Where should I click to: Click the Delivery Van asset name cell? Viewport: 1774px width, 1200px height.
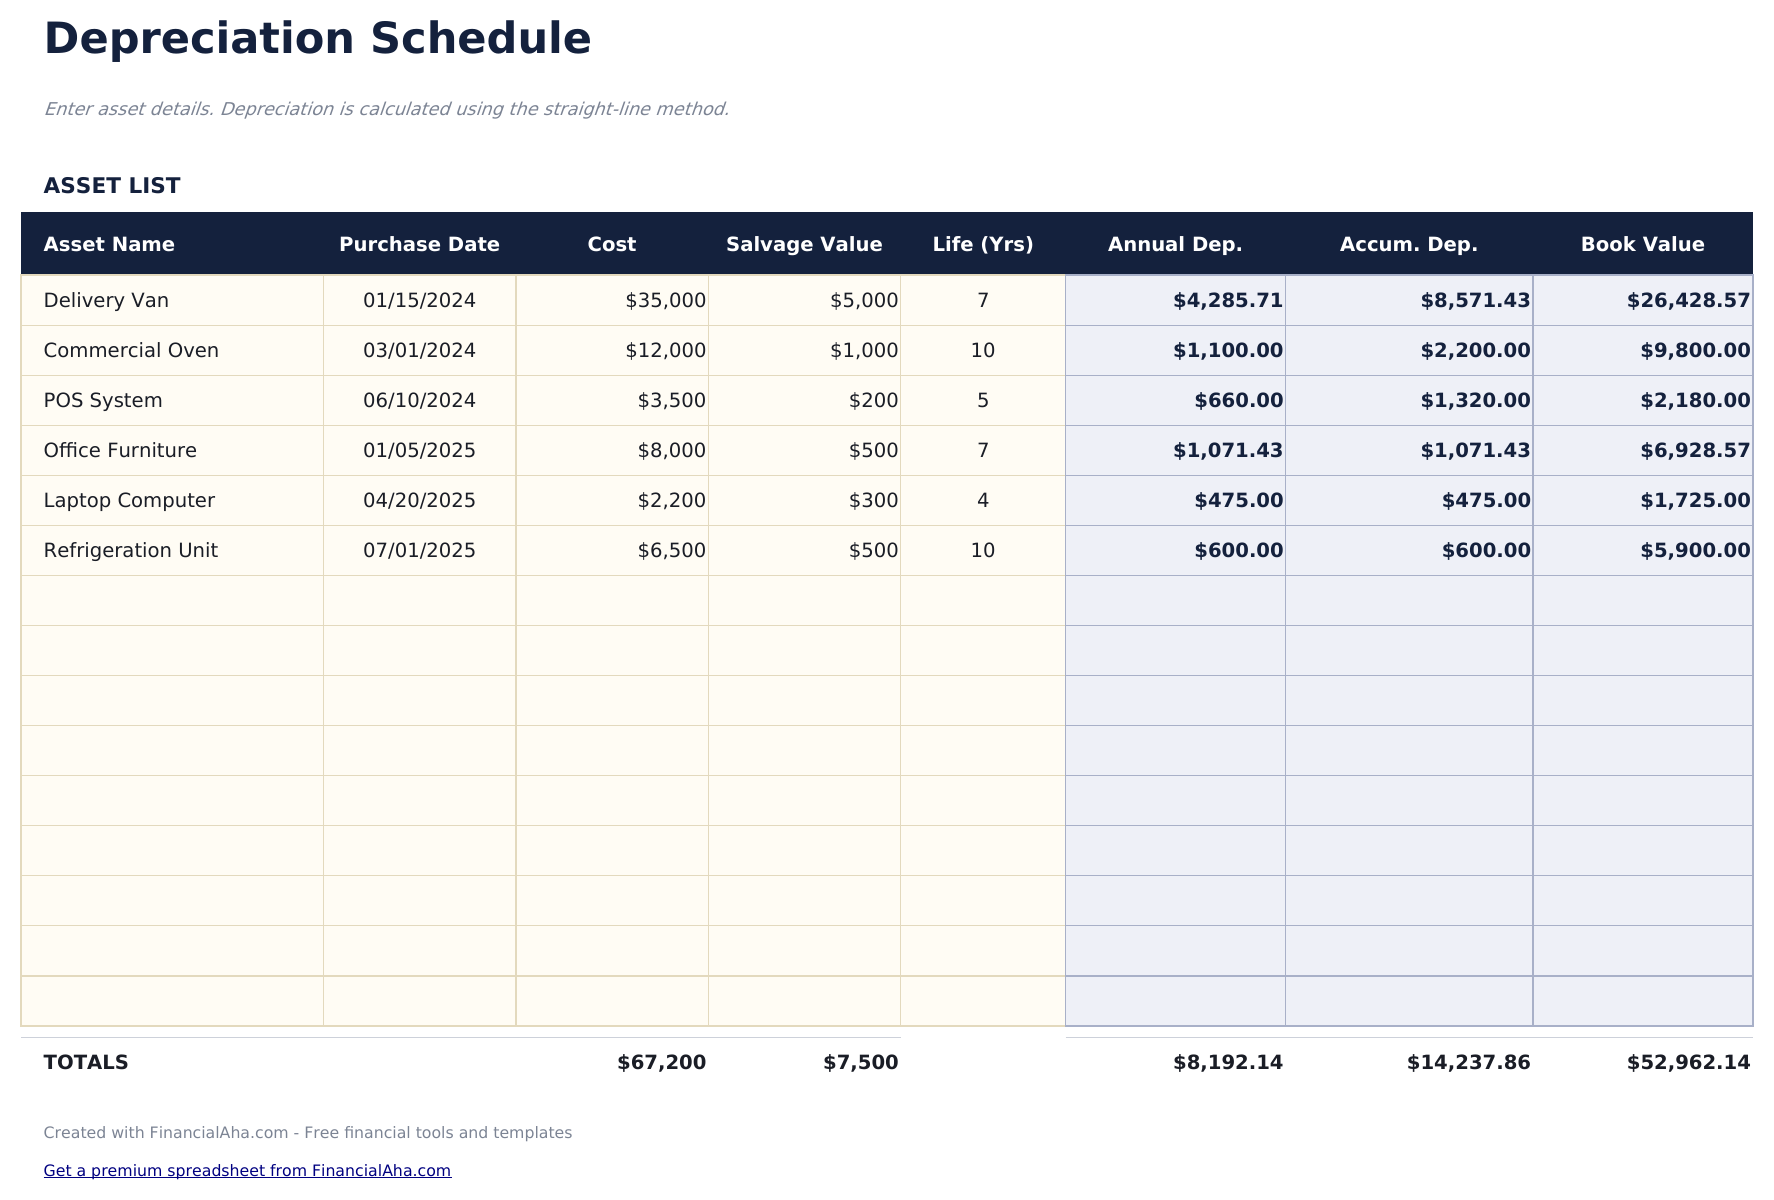(x=172, y=300)
